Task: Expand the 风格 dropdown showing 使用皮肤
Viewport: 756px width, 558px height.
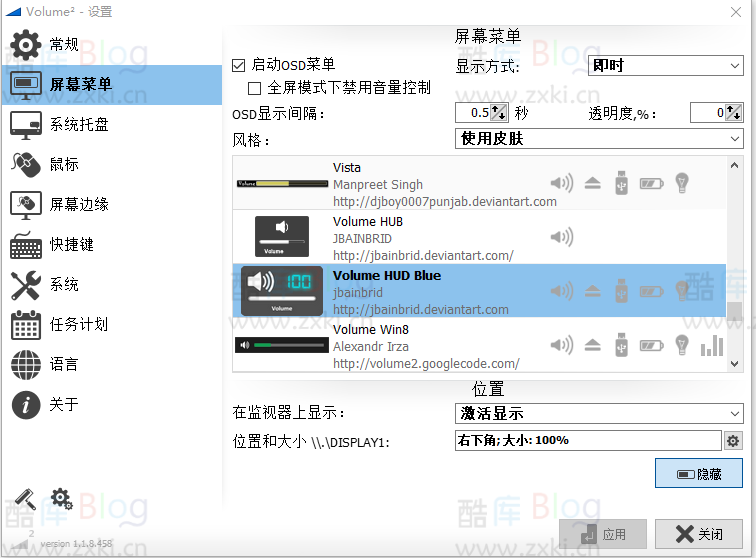Action: click(x=599, y=139)
